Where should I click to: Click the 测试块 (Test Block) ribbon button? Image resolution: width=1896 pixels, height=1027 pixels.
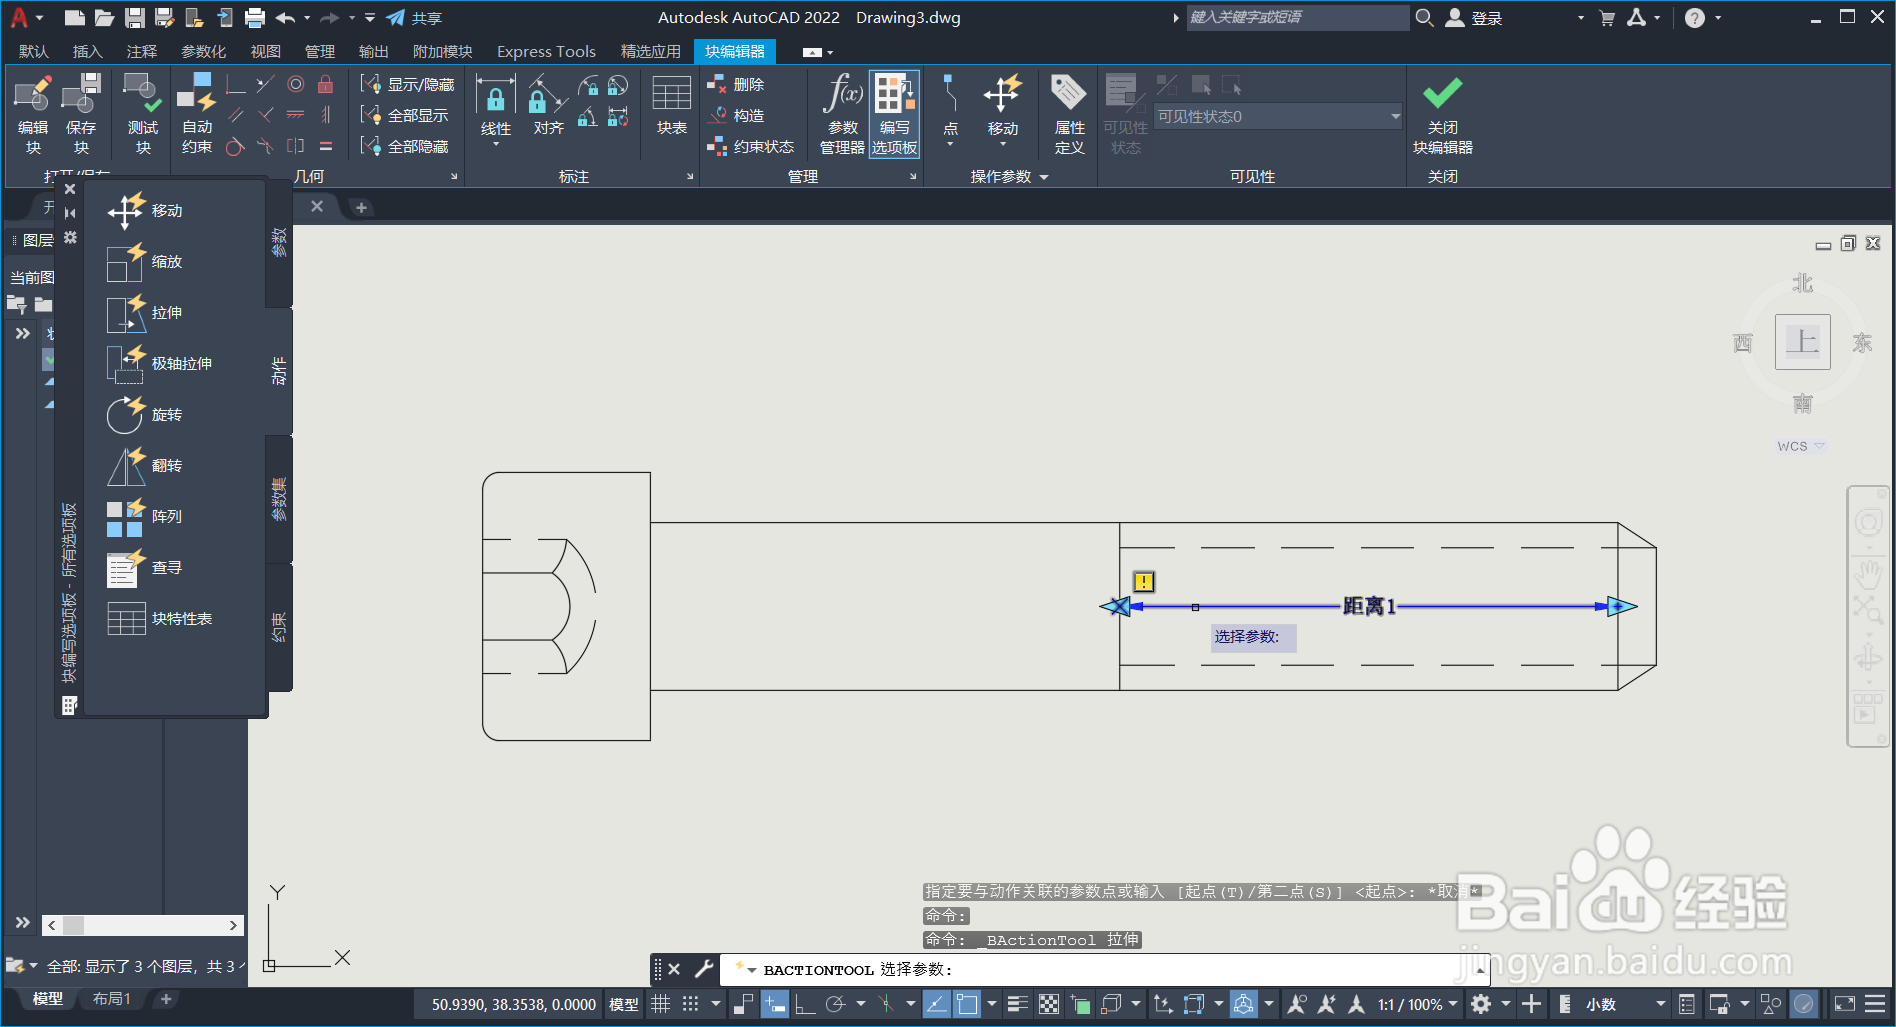coord(143,114)
